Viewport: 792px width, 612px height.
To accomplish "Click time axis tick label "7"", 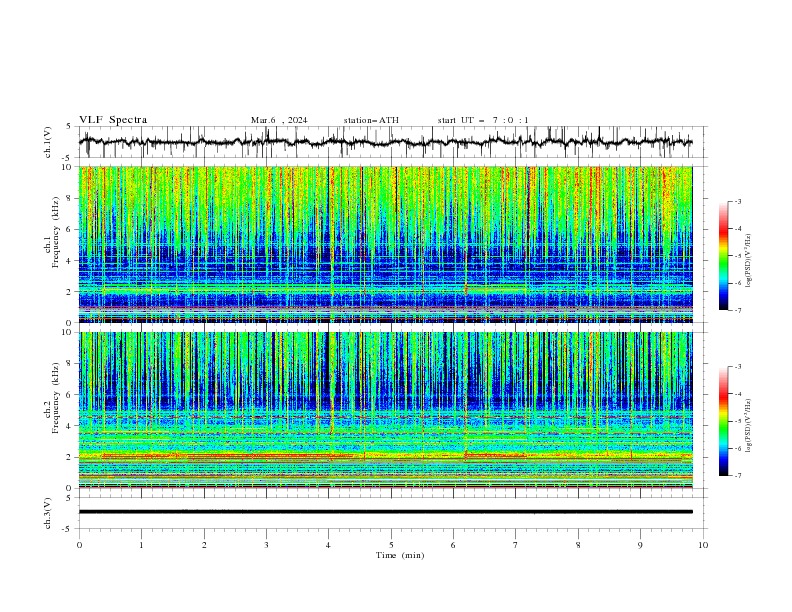I will pos(516,545).
